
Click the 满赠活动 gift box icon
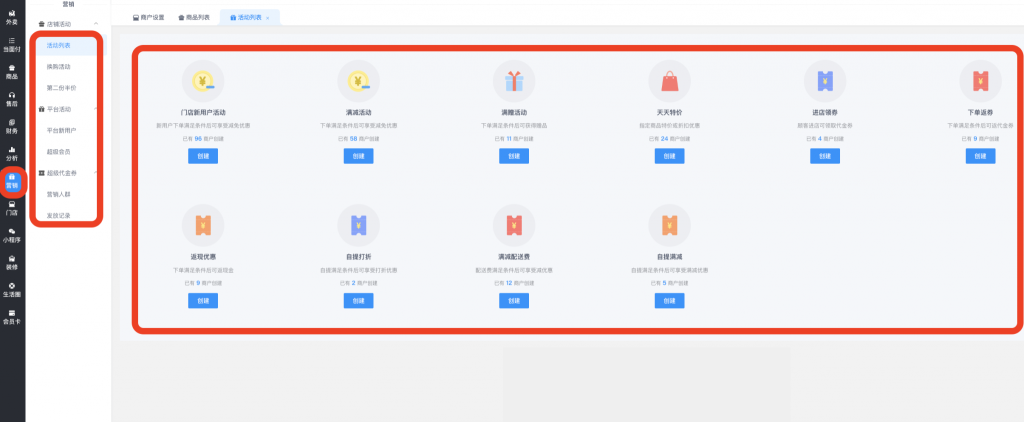(x=513, y=79)
